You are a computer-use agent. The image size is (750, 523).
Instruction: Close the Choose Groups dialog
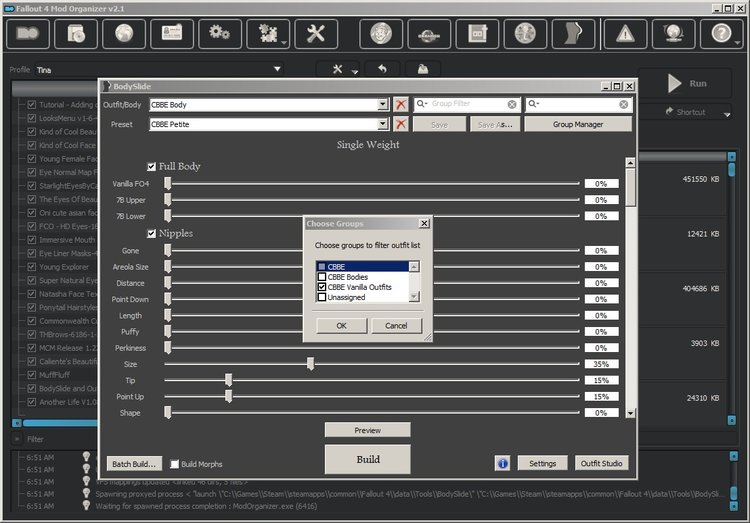tap(424, 223)
